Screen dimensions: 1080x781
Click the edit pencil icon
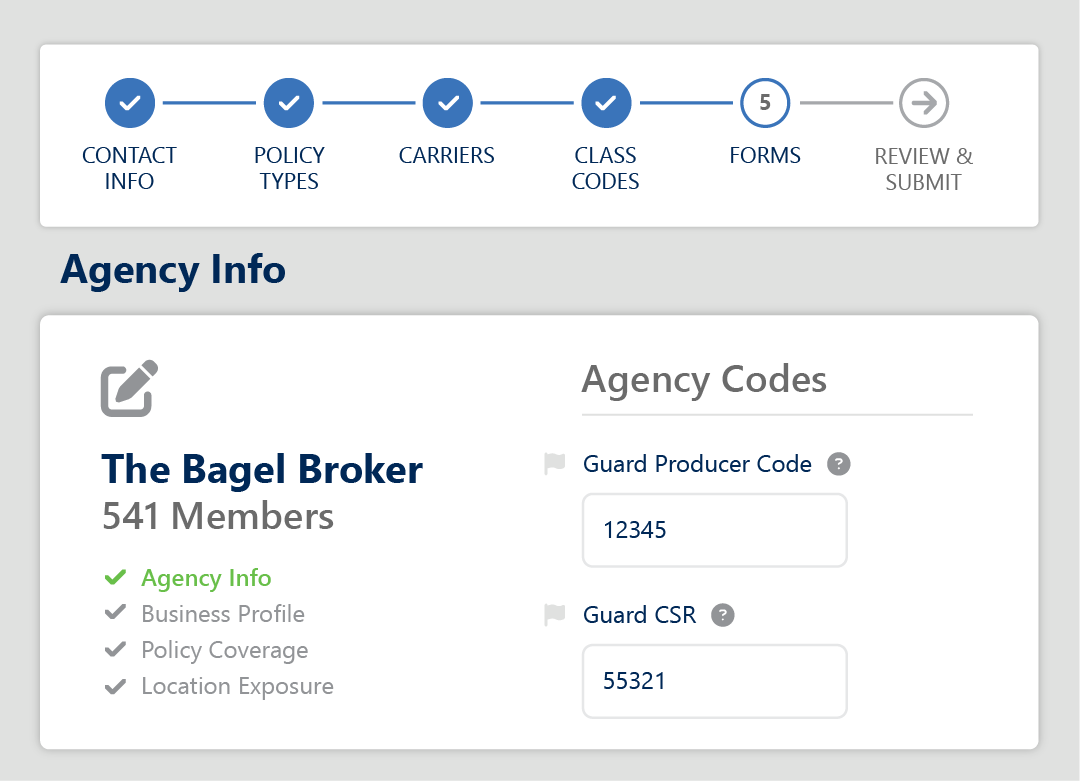[x=129, y=388]
